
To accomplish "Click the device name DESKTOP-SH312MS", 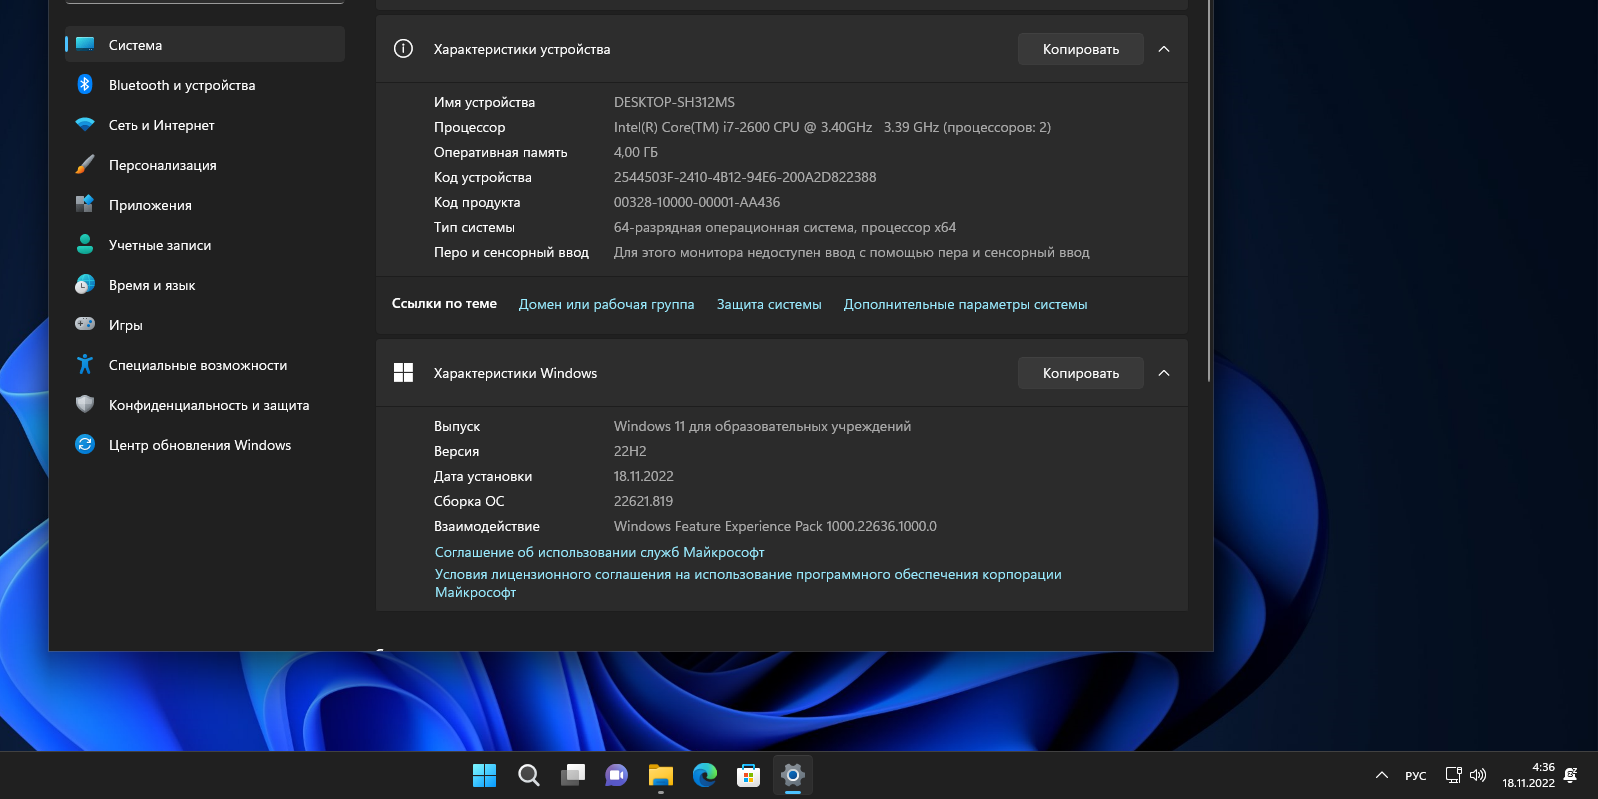I will [674, 102].
